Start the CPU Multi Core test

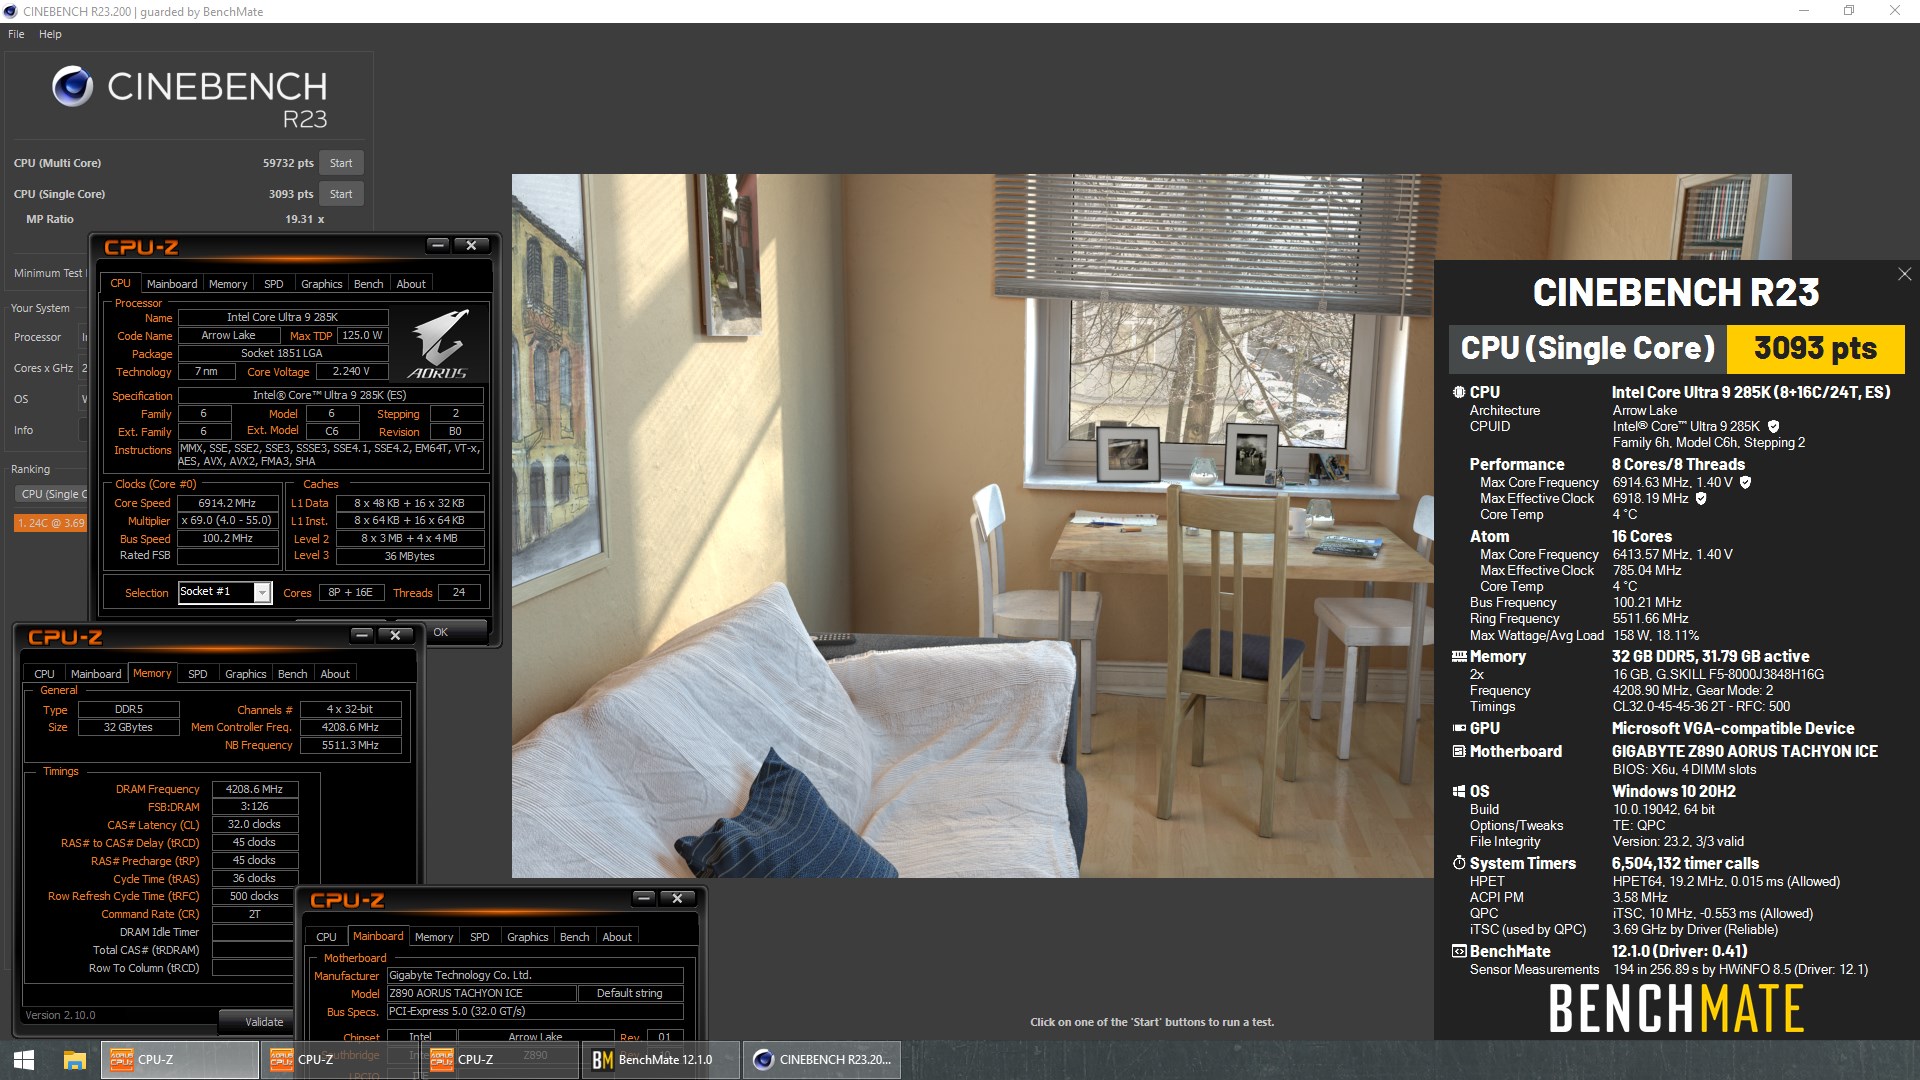341,163
